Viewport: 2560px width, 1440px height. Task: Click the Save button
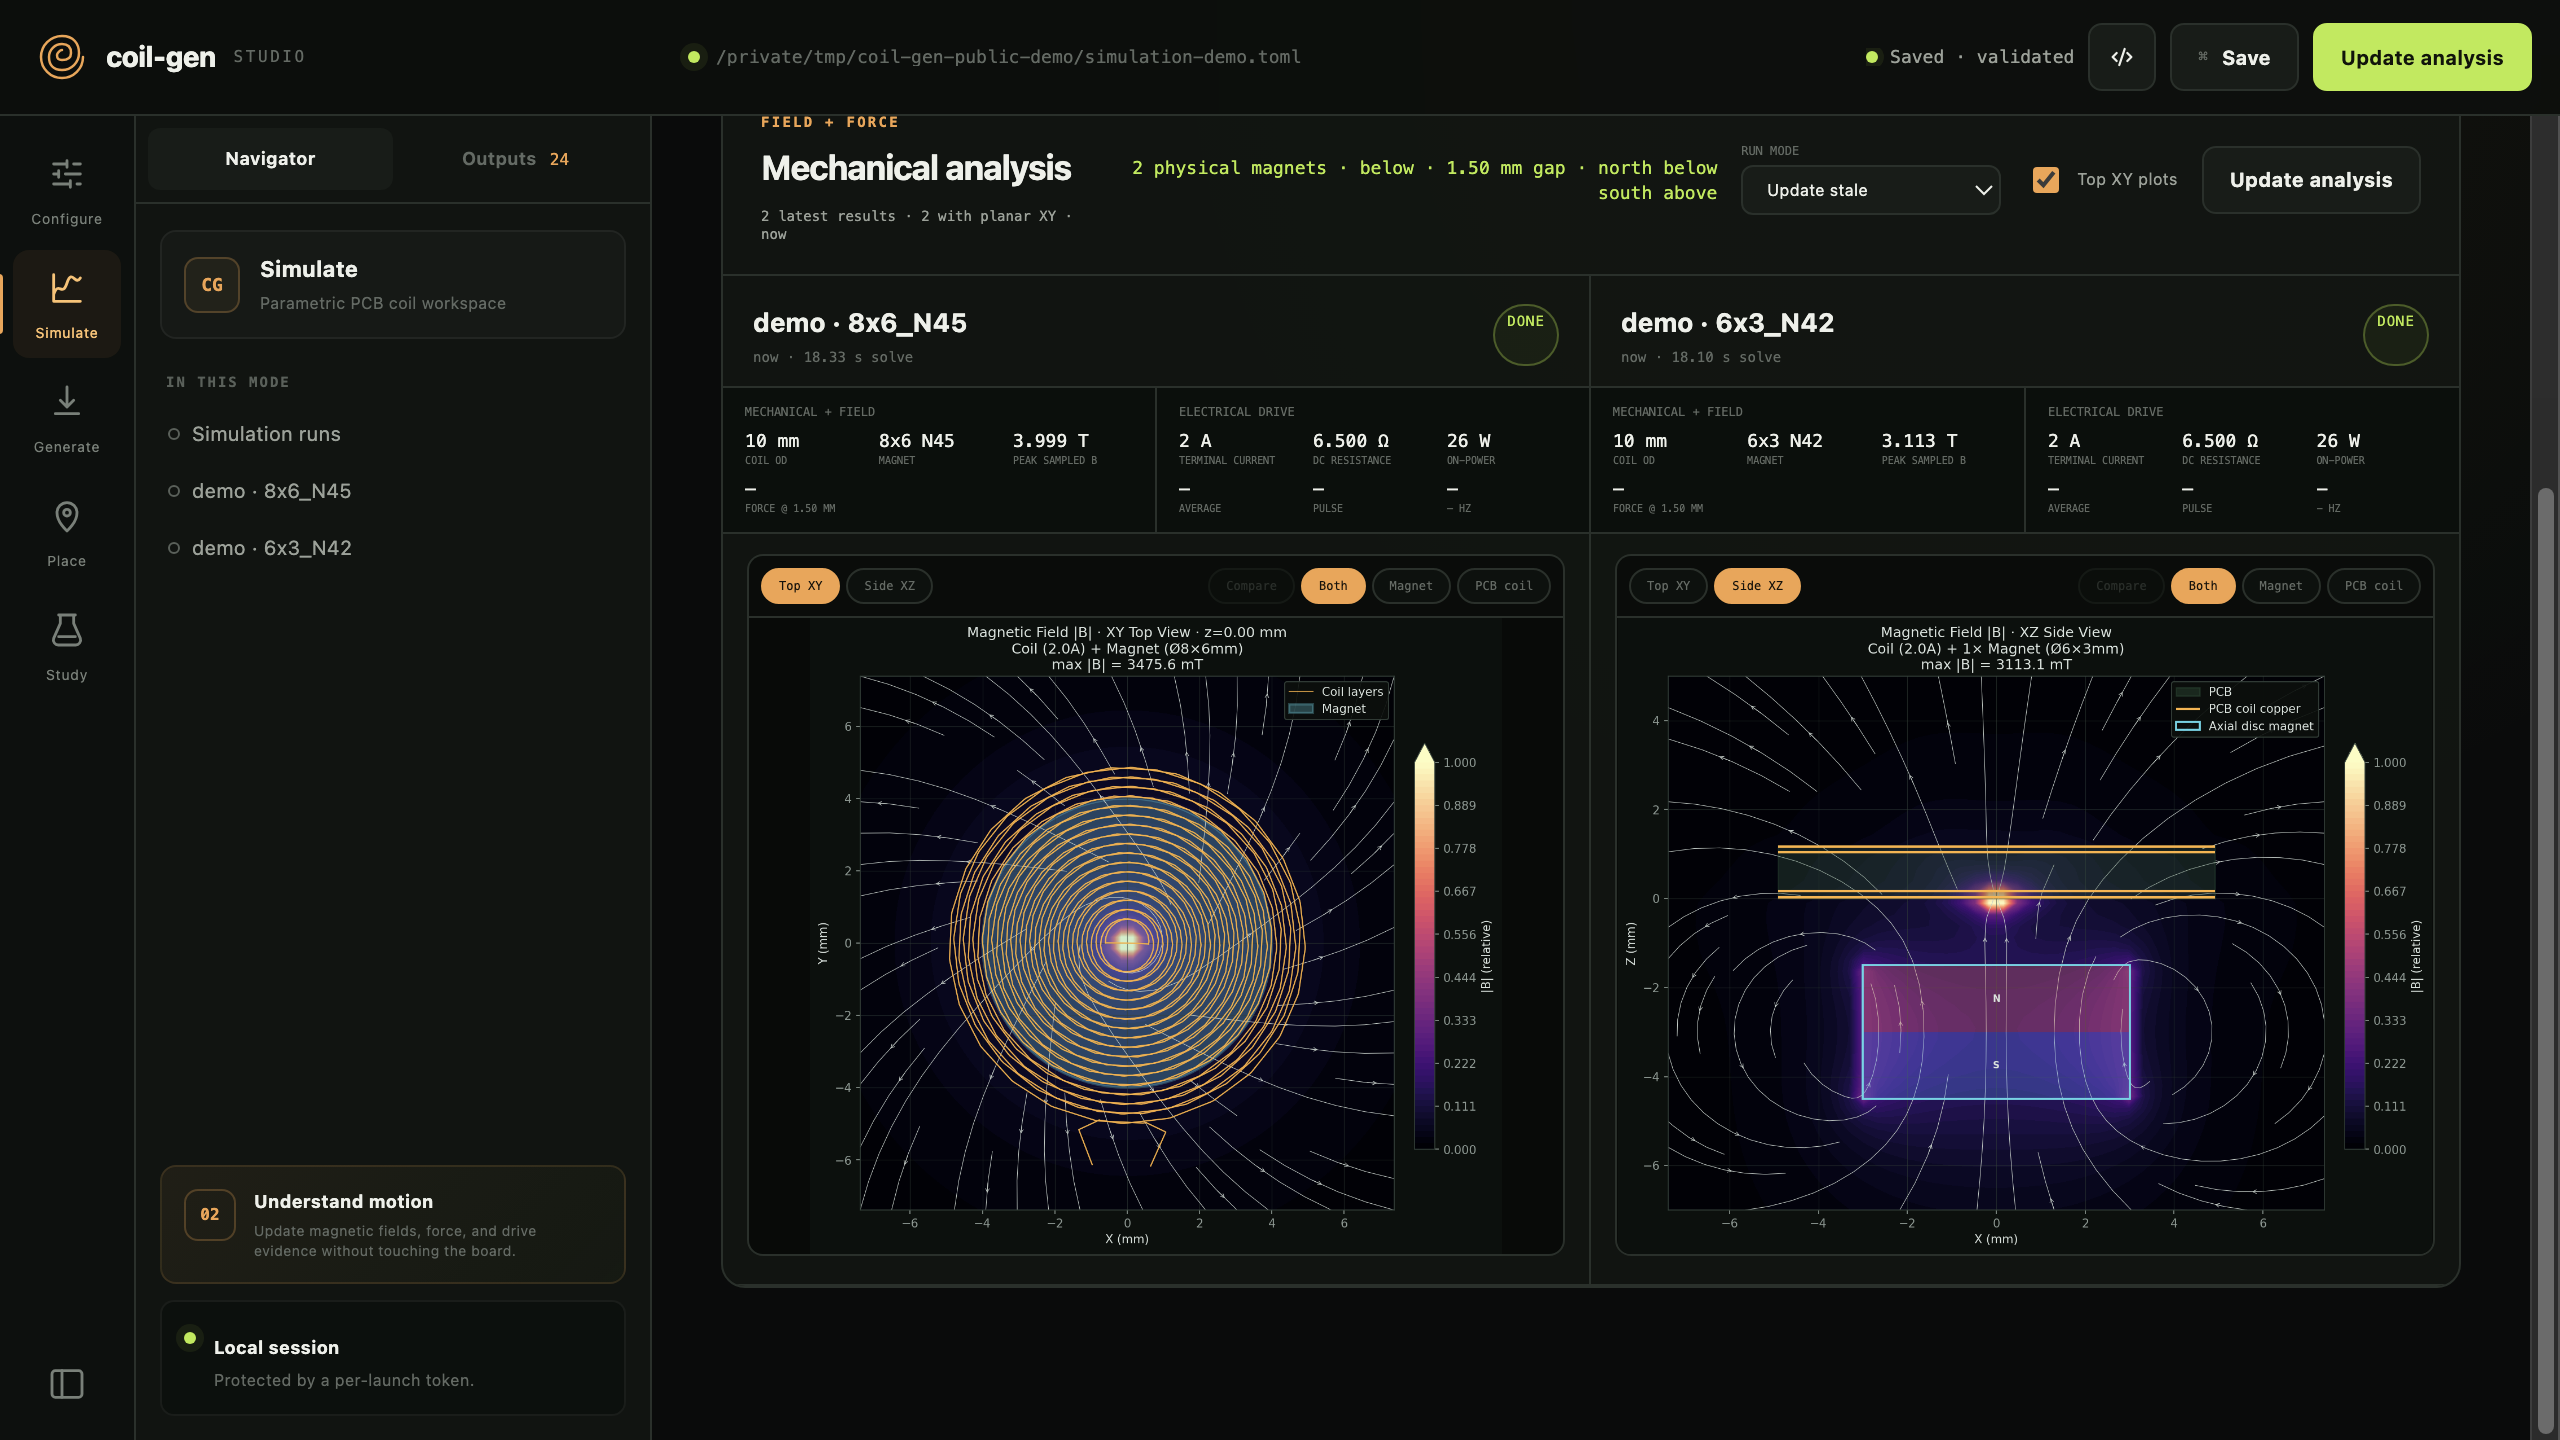pos(2234,57)
